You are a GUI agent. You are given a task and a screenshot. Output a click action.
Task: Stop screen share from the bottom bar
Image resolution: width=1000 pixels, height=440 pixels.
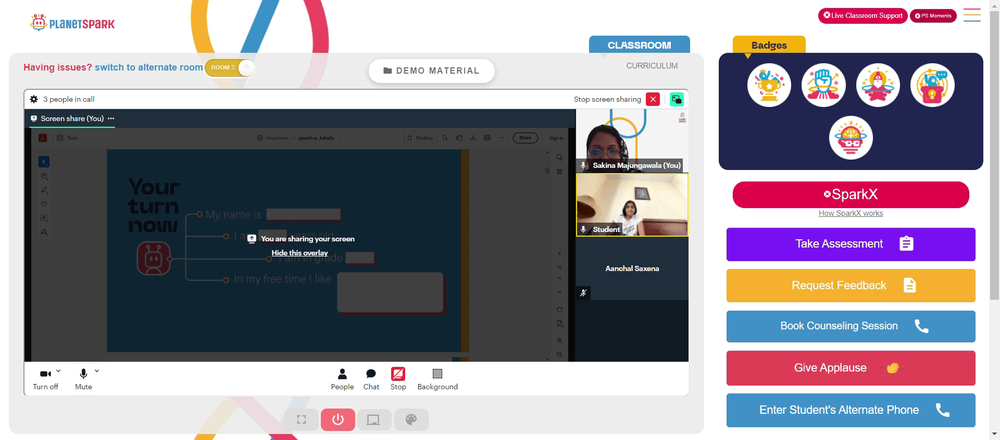point(398,379)
